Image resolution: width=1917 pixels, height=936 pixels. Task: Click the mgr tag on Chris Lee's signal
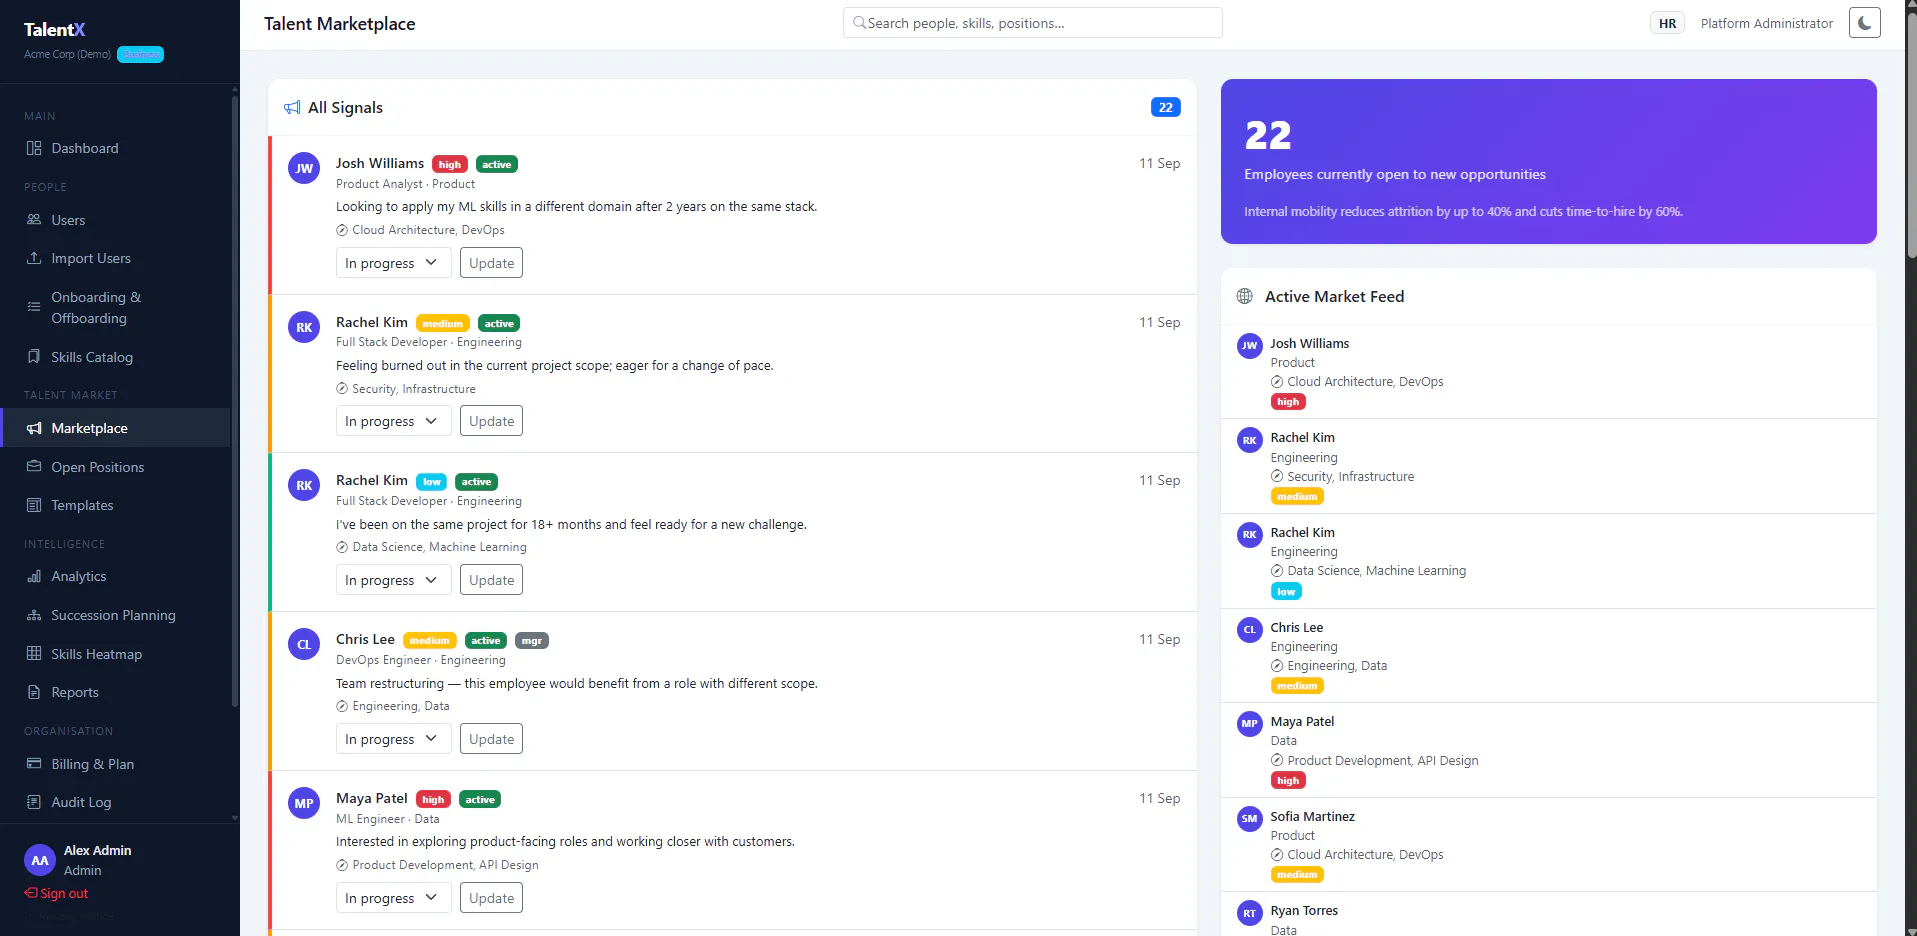532,640
